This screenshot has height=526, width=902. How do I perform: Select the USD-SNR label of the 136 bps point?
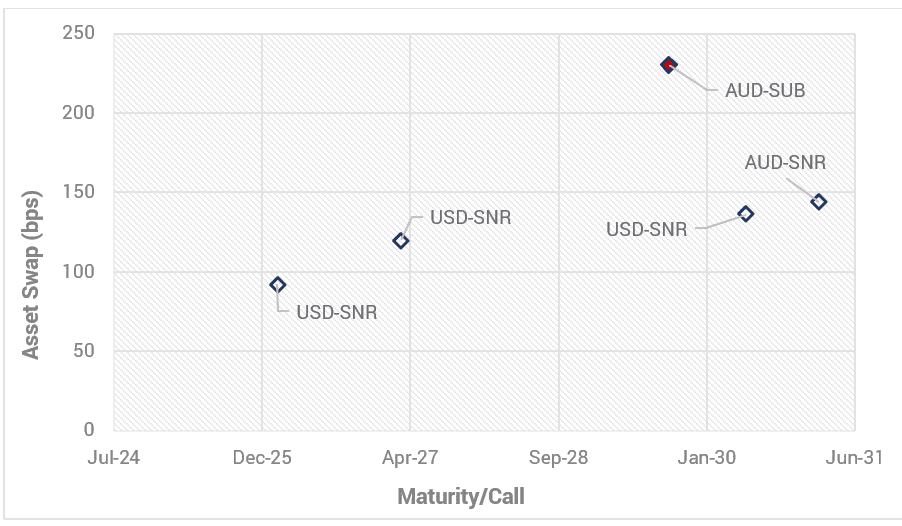[646, 229]
